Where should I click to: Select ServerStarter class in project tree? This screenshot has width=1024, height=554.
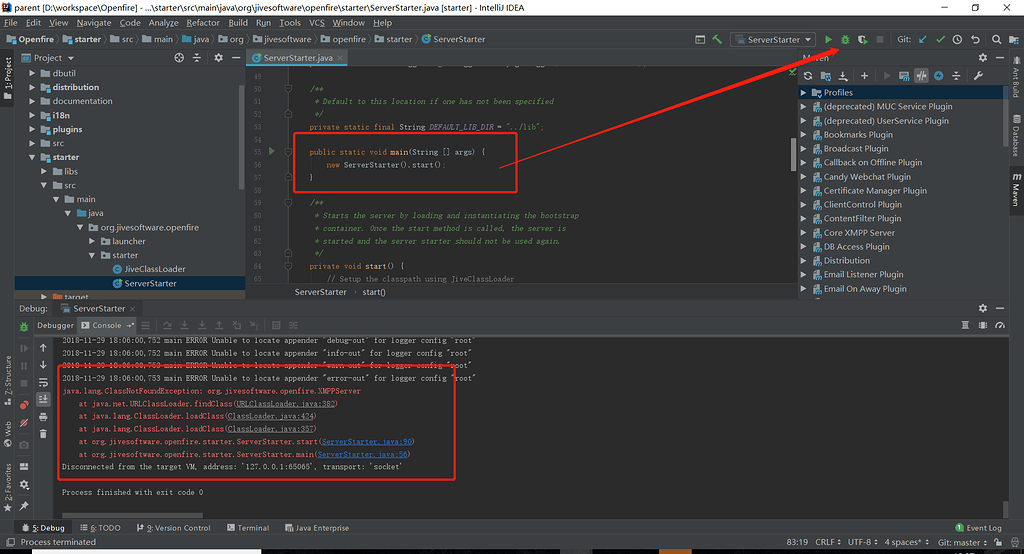[x=150, y=284]
